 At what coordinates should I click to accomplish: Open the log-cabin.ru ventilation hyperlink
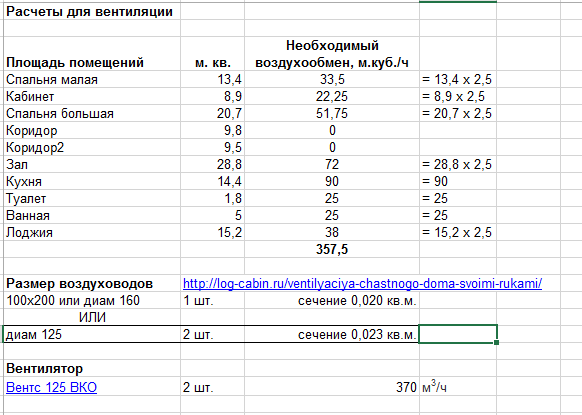362,284
